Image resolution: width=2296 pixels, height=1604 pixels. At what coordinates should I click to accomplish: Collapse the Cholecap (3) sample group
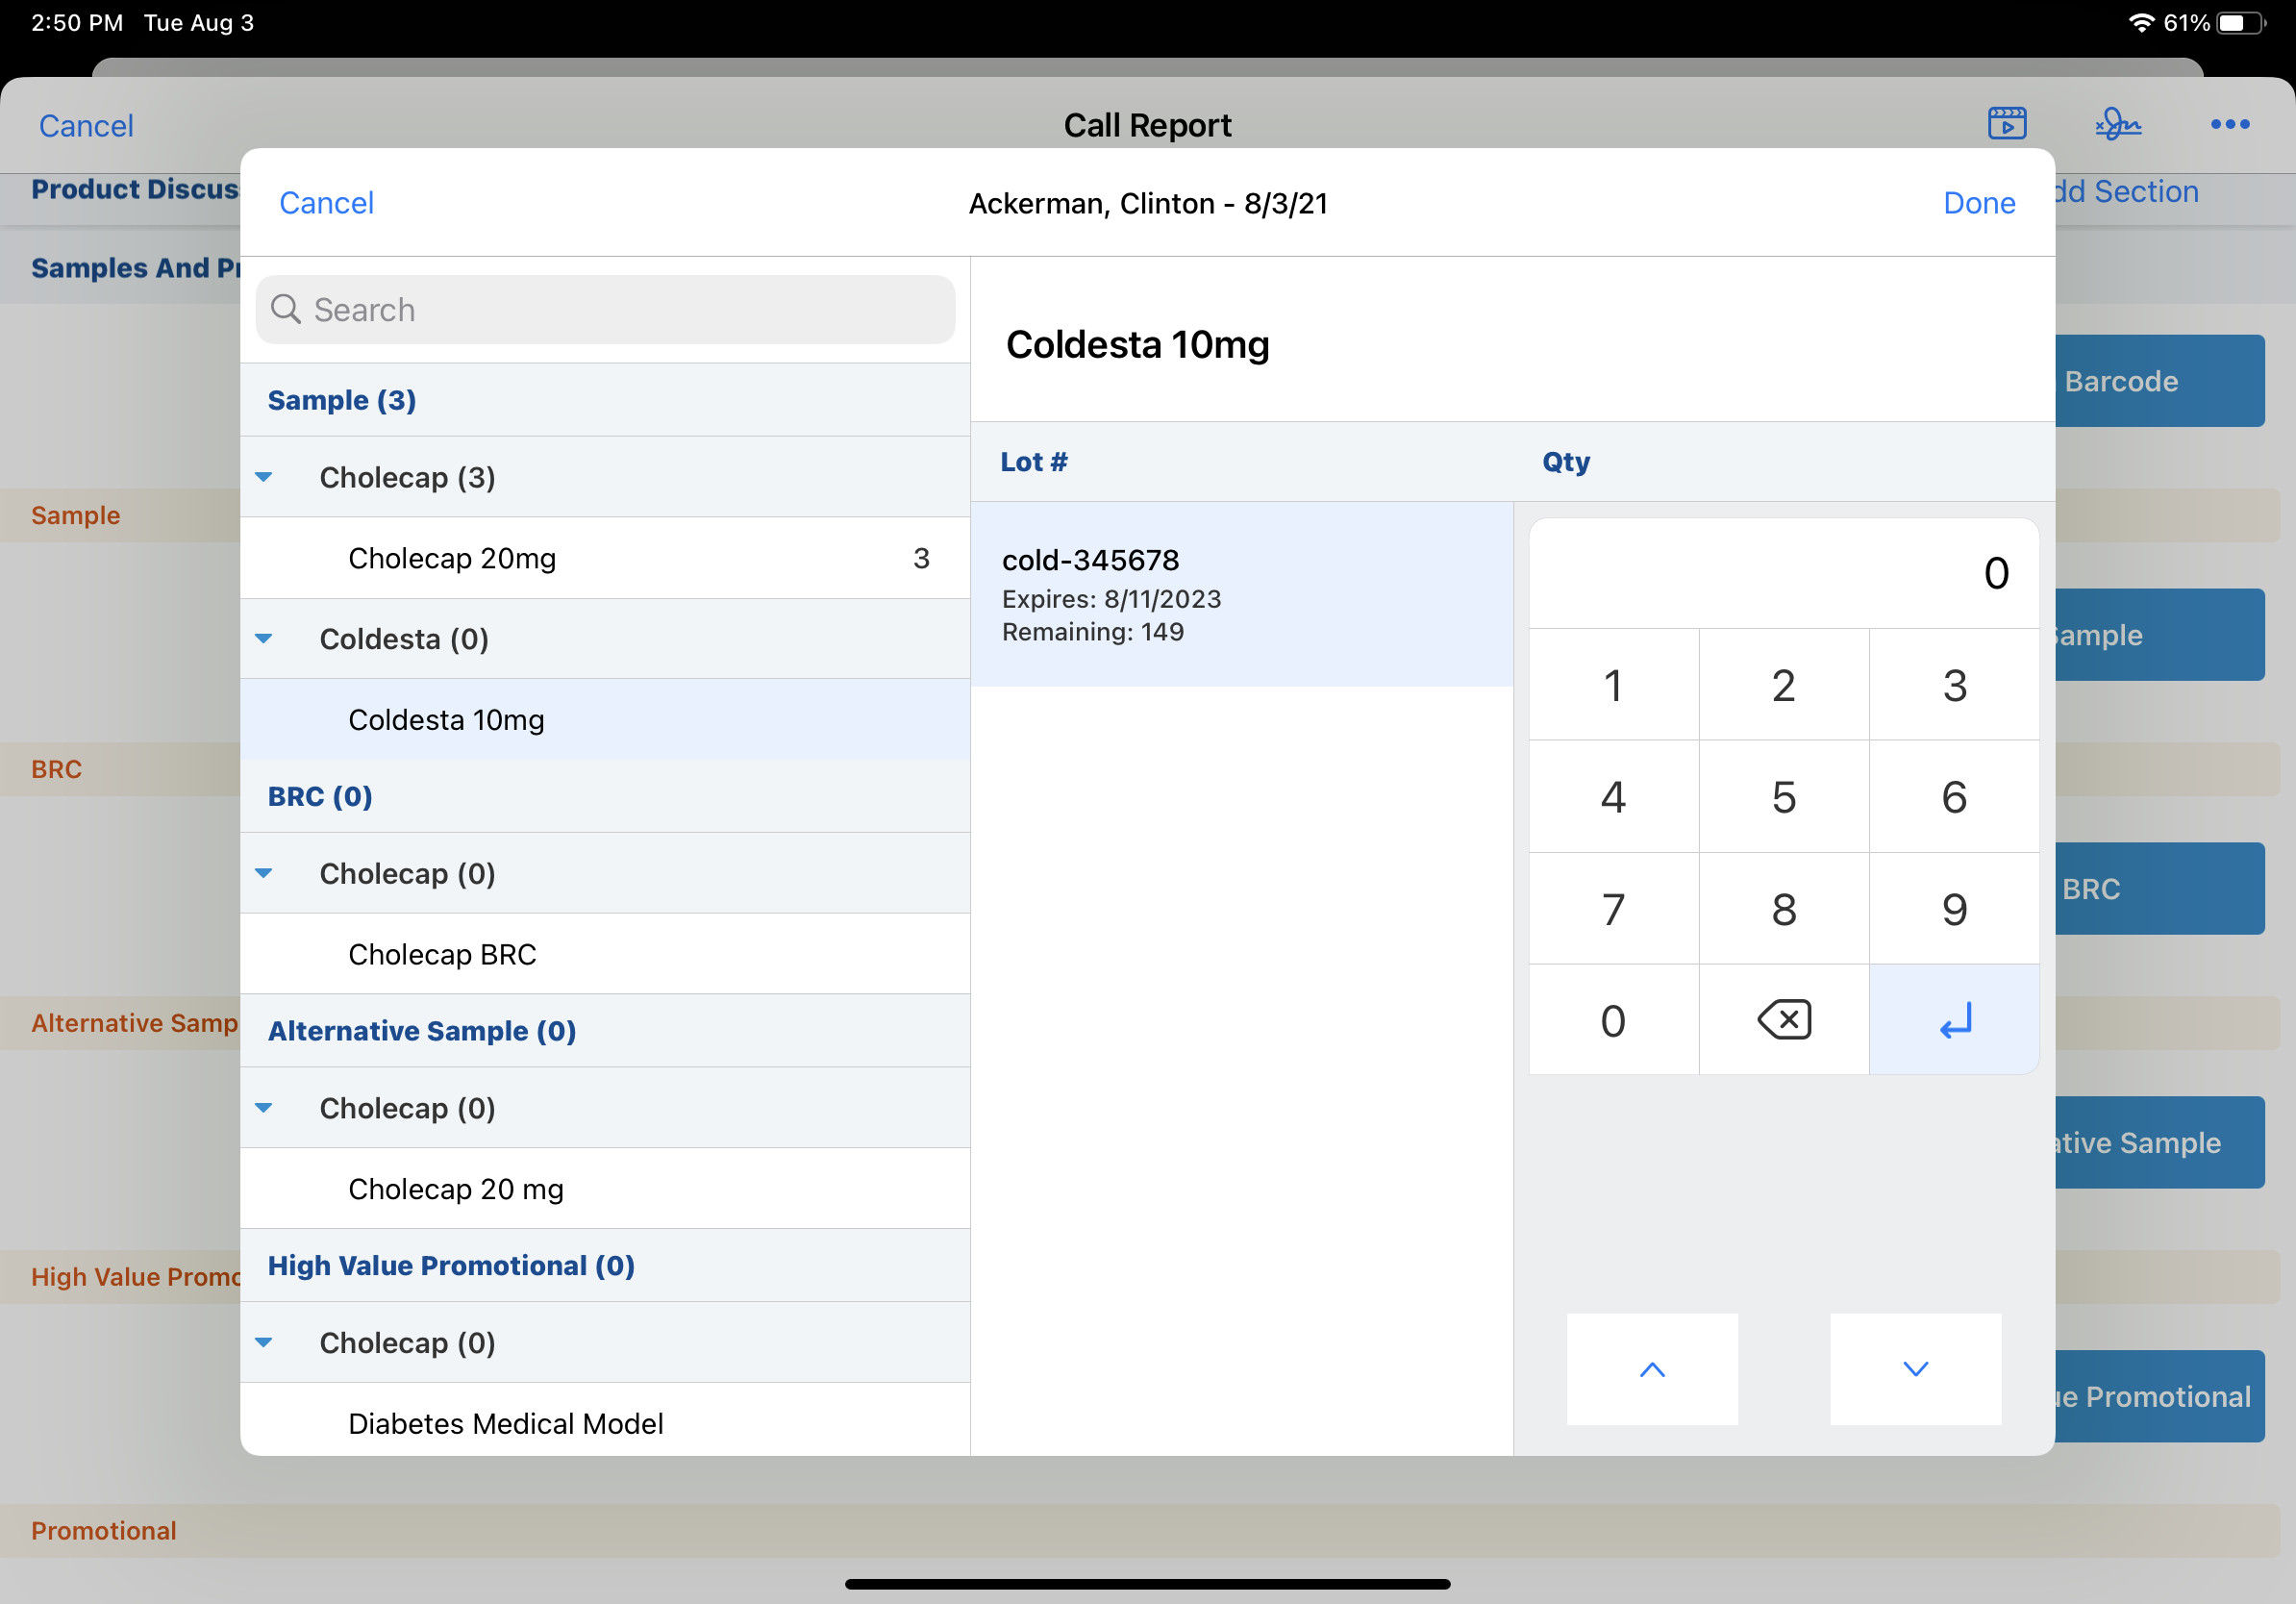(264, 477)
